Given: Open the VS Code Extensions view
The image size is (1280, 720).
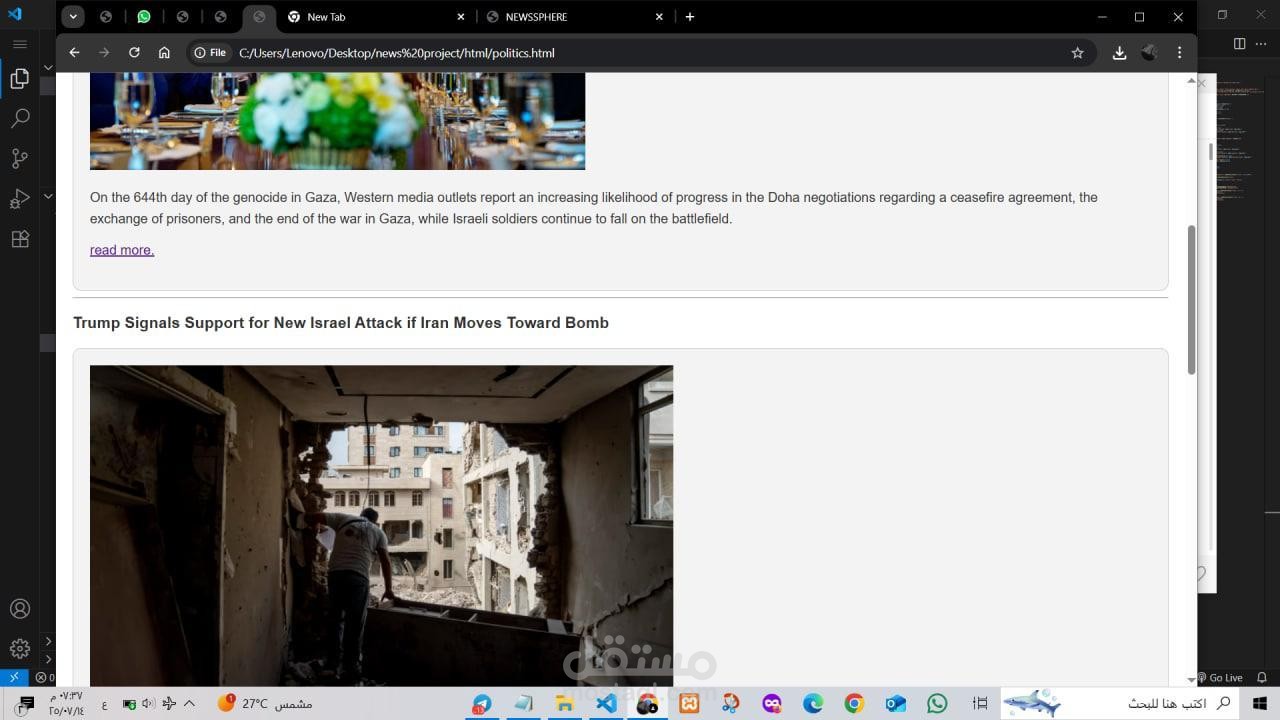Looking at the screenshot, I should click(20, 239).
